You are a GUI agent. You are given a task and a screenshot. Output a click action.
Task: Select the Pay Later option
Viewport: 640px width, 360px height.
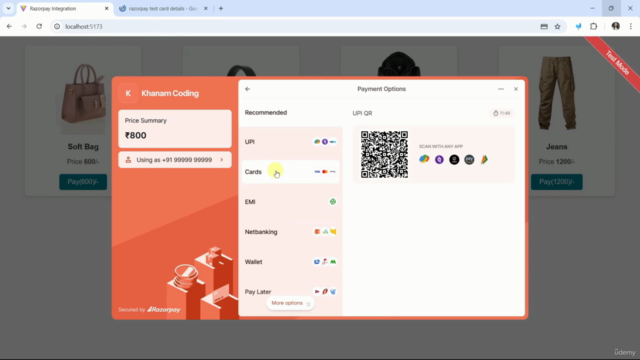[x=291, y=291]
